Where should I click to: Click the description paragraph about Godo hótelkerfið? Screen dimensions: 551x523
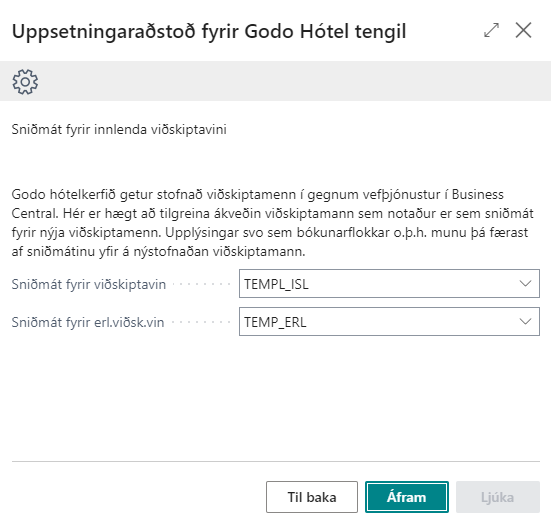pos(273,223)
